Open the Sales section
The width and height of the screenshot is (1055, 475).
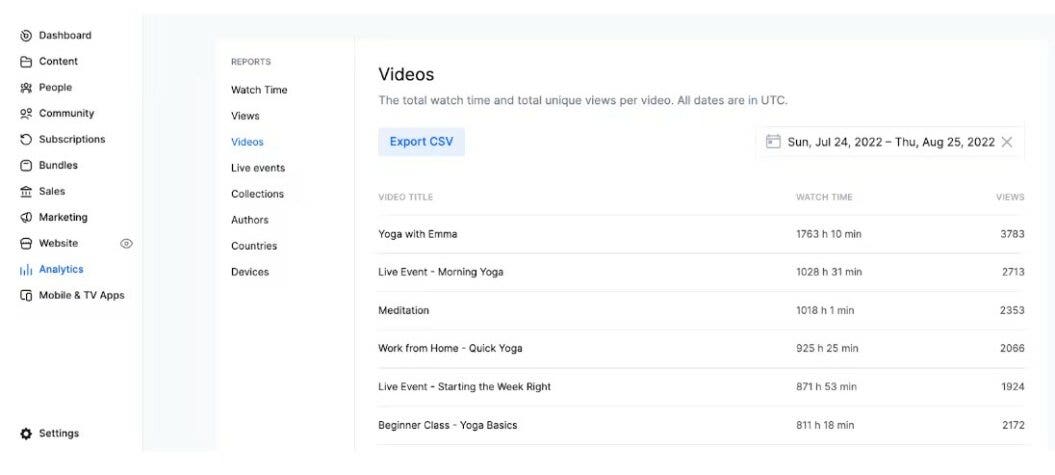pyautogui.click(x=52, y=191)
